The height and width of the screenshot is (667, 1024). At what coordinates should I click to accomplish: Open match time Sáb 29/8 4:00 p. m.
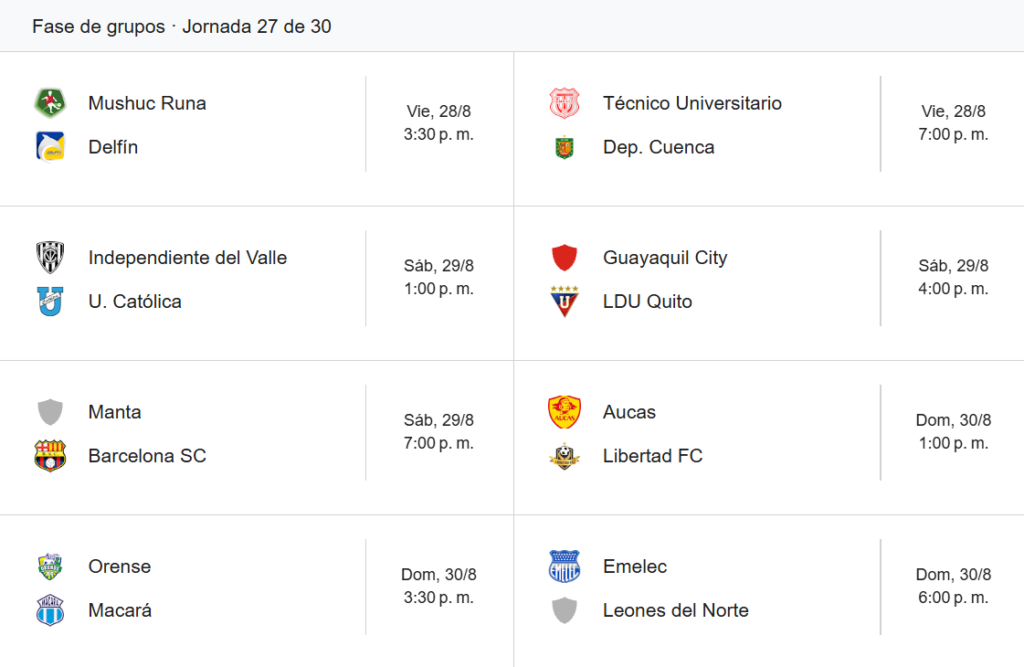[953, 277]
